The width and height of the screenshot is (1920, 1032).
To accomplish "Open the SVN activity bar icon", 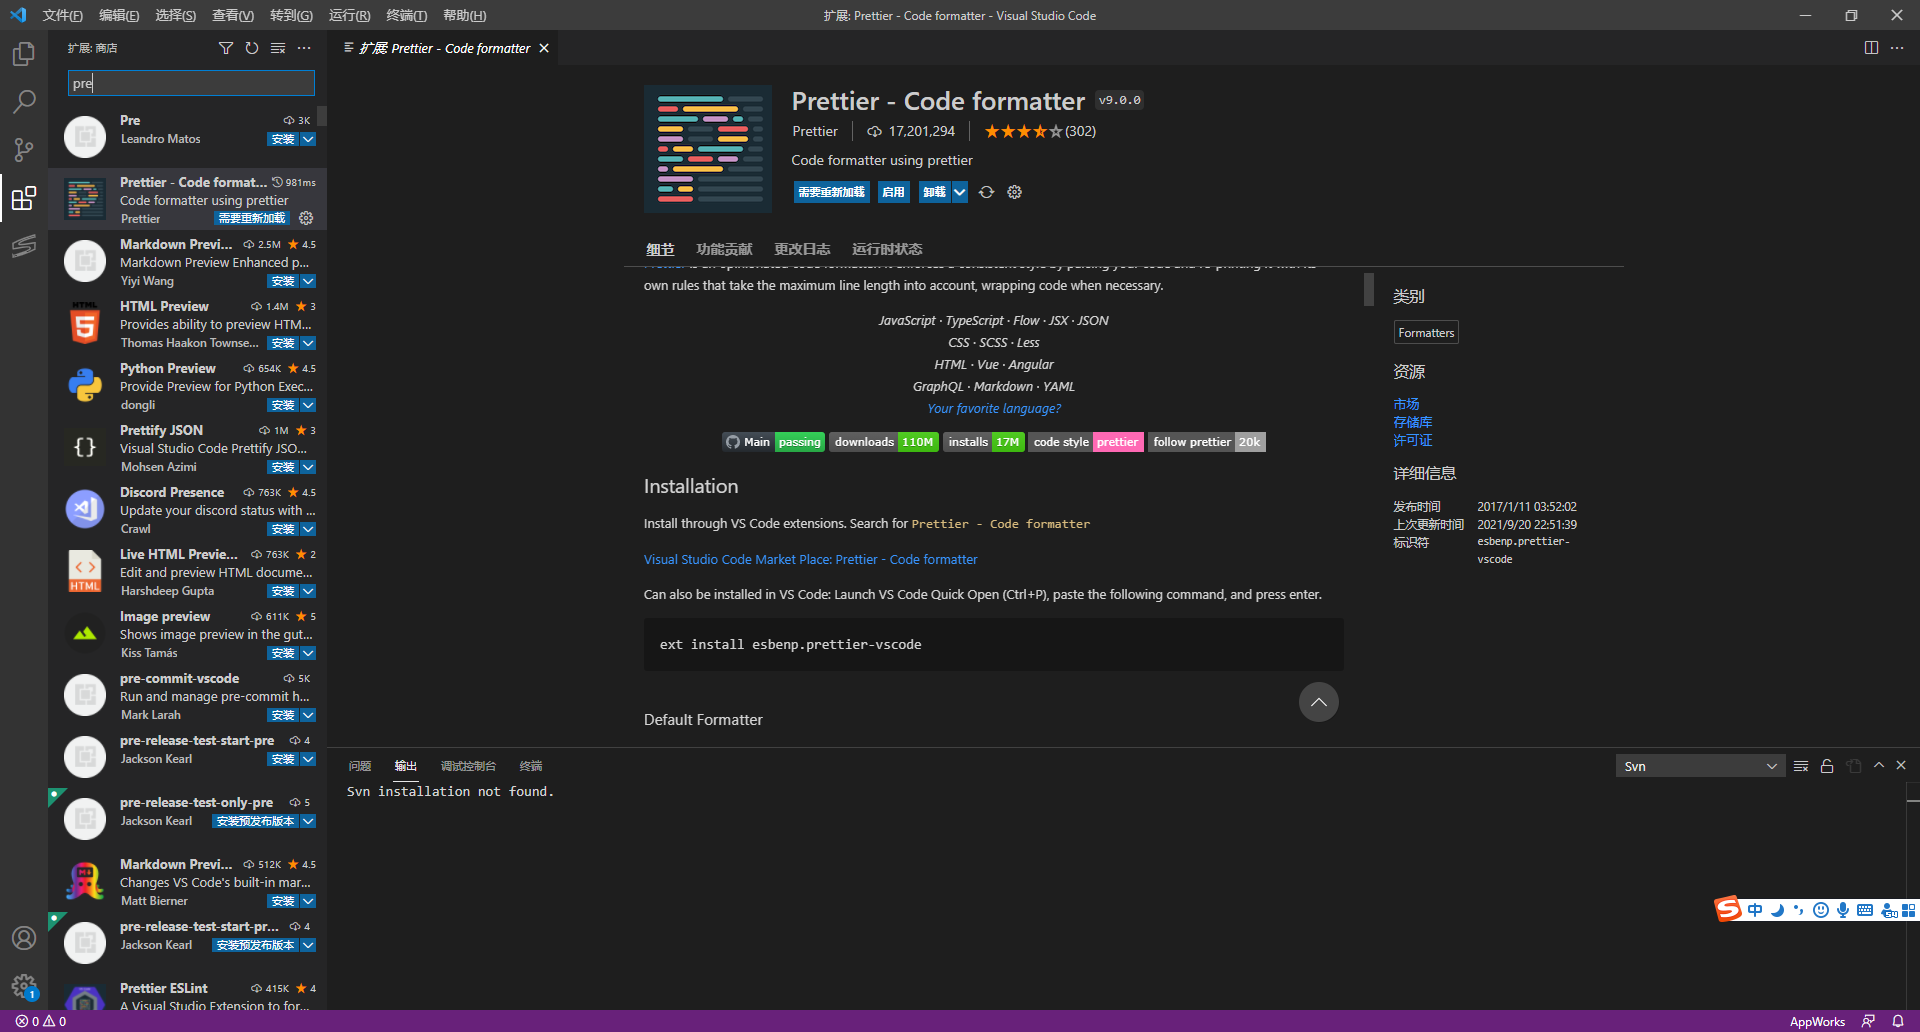I will point(24,245).
